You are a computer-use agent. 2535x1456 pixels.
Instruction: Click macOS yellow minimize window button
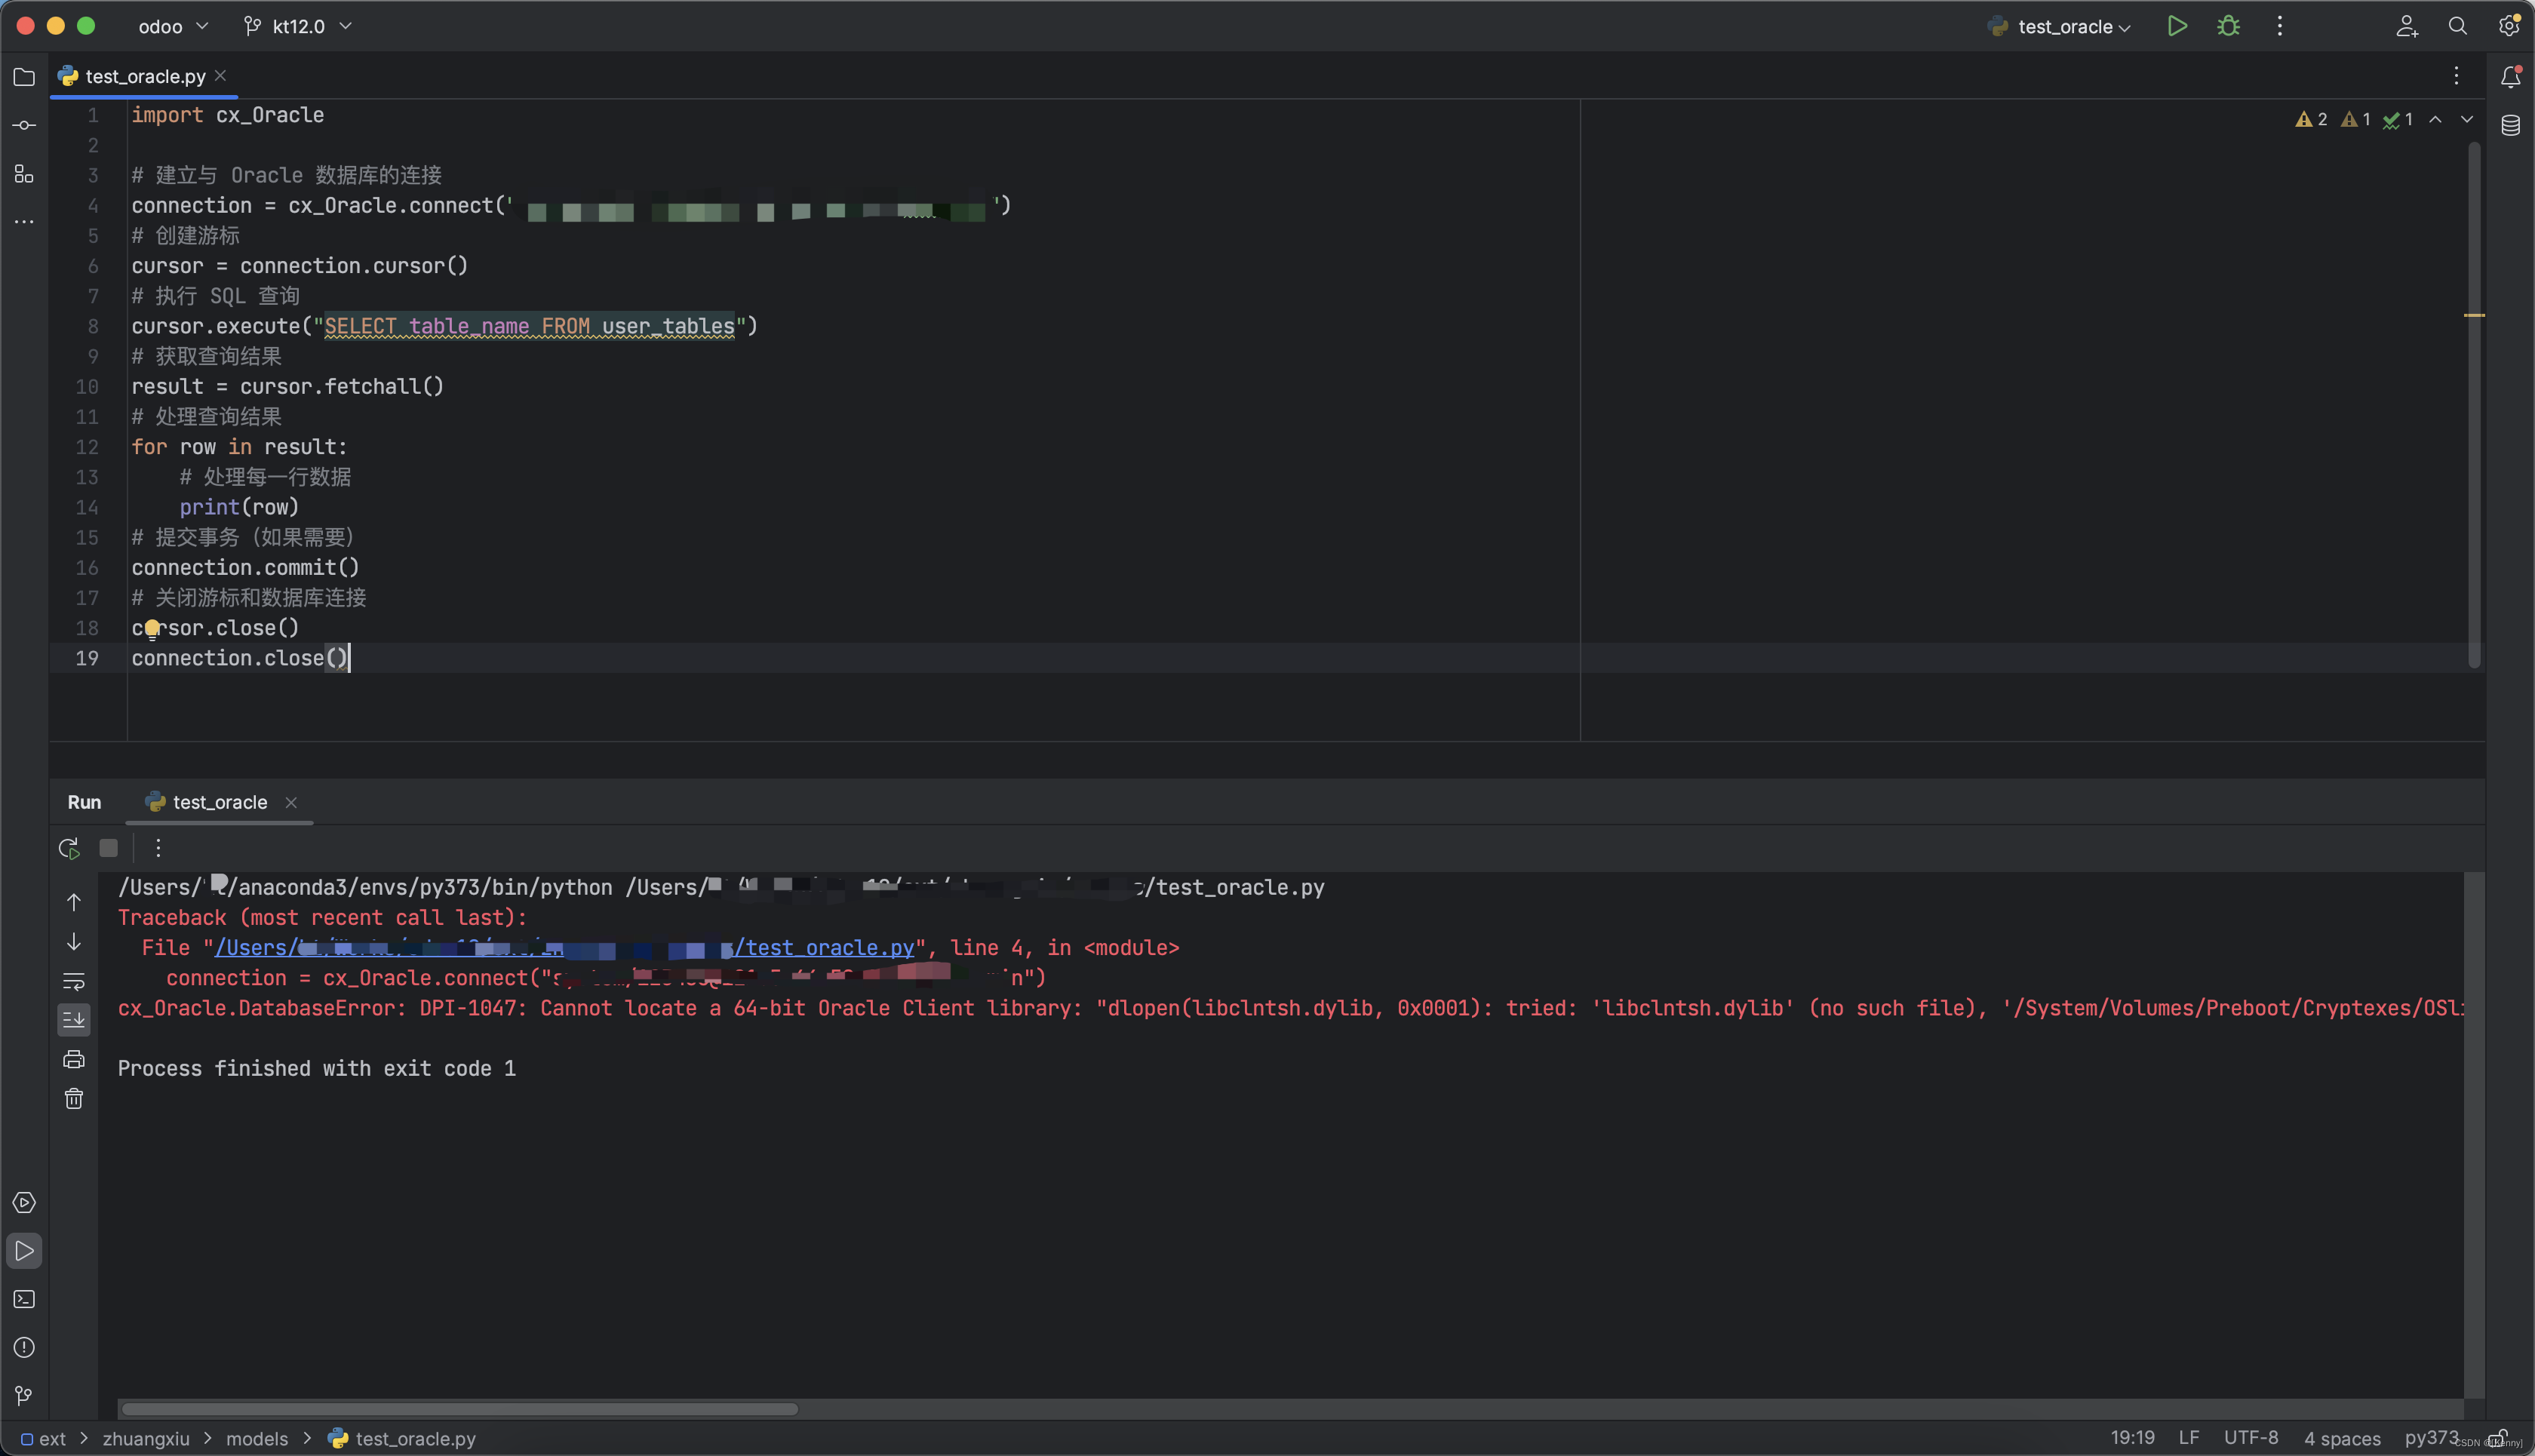coord(56,26)
